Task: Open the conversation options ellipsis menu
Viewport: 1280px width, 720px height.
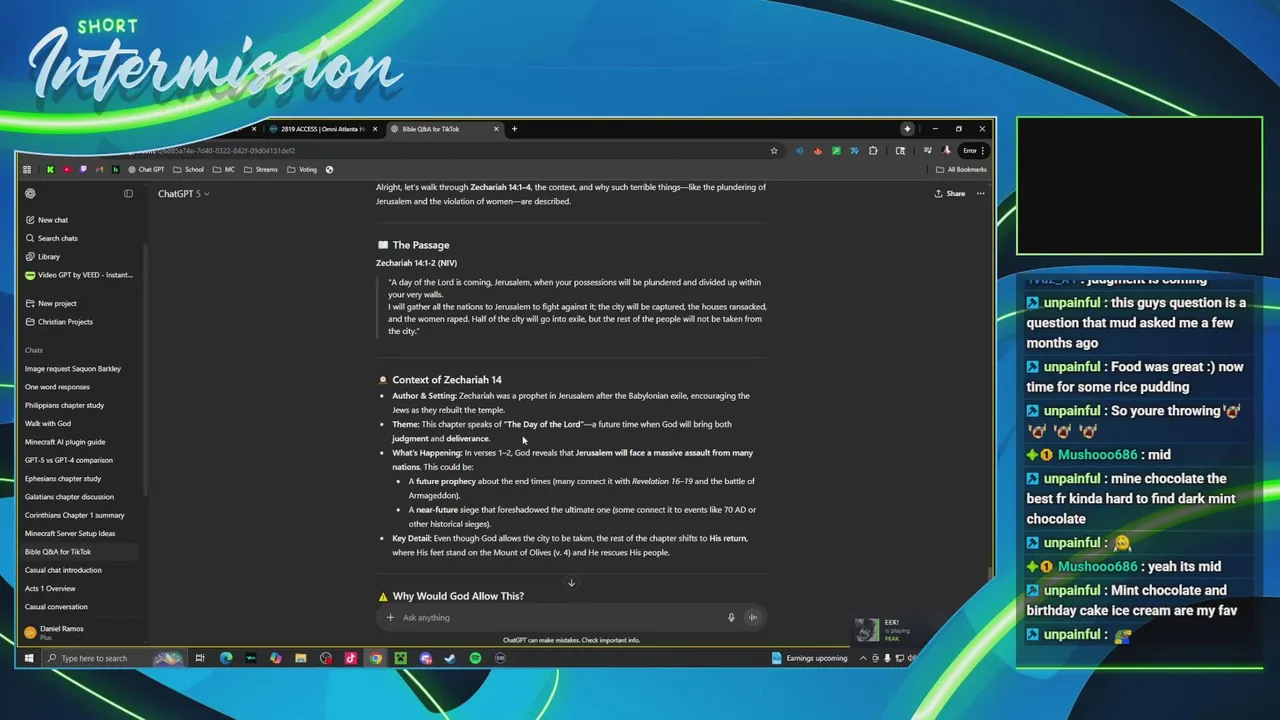Action: (981, 194)
